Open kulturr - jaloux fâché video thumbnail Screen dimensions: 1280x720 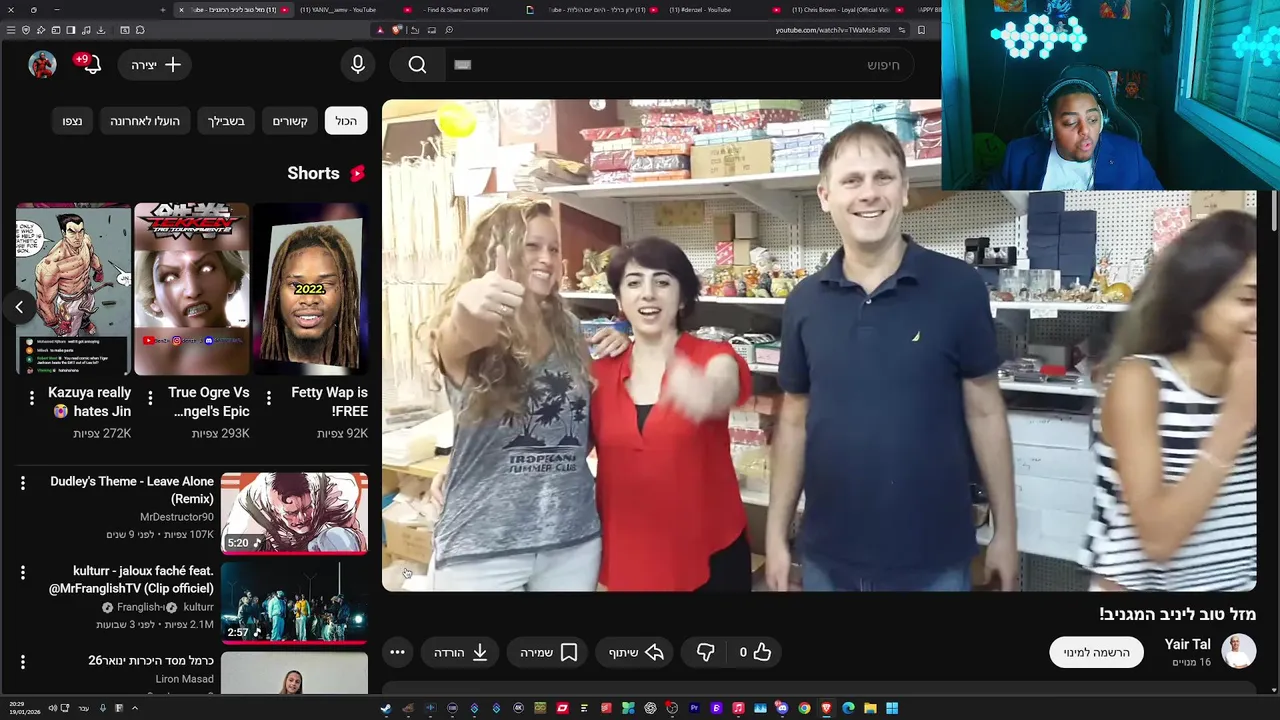pyautogui.click(x=294, y=602)
